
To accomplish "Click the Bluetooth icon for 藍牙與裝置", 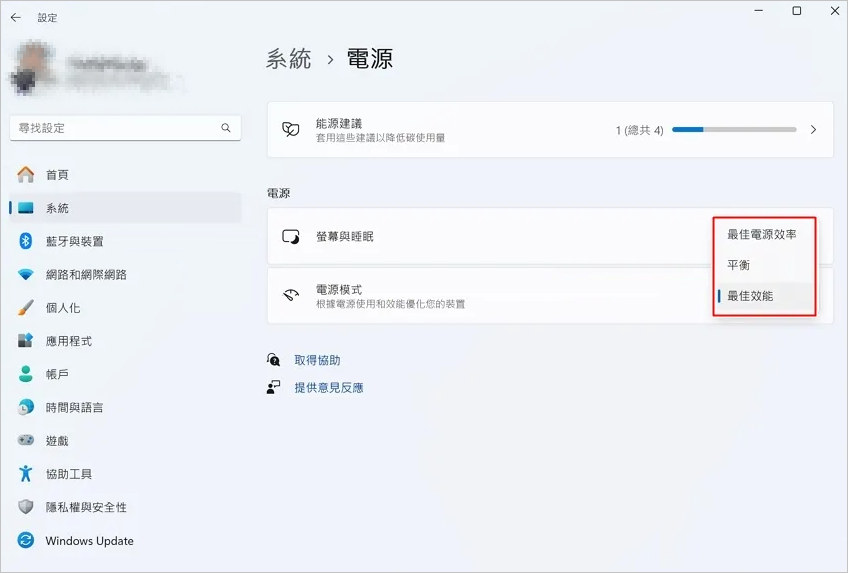I will point(25,241).
